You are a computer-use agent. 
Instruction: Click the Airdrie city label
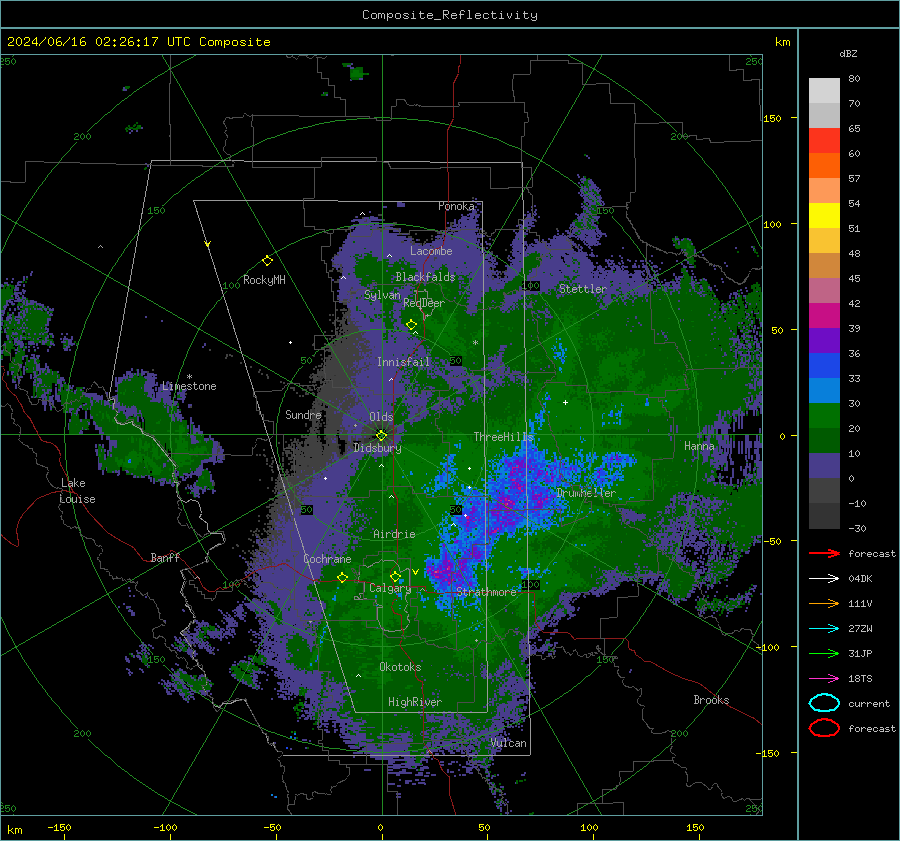point(394,534)
